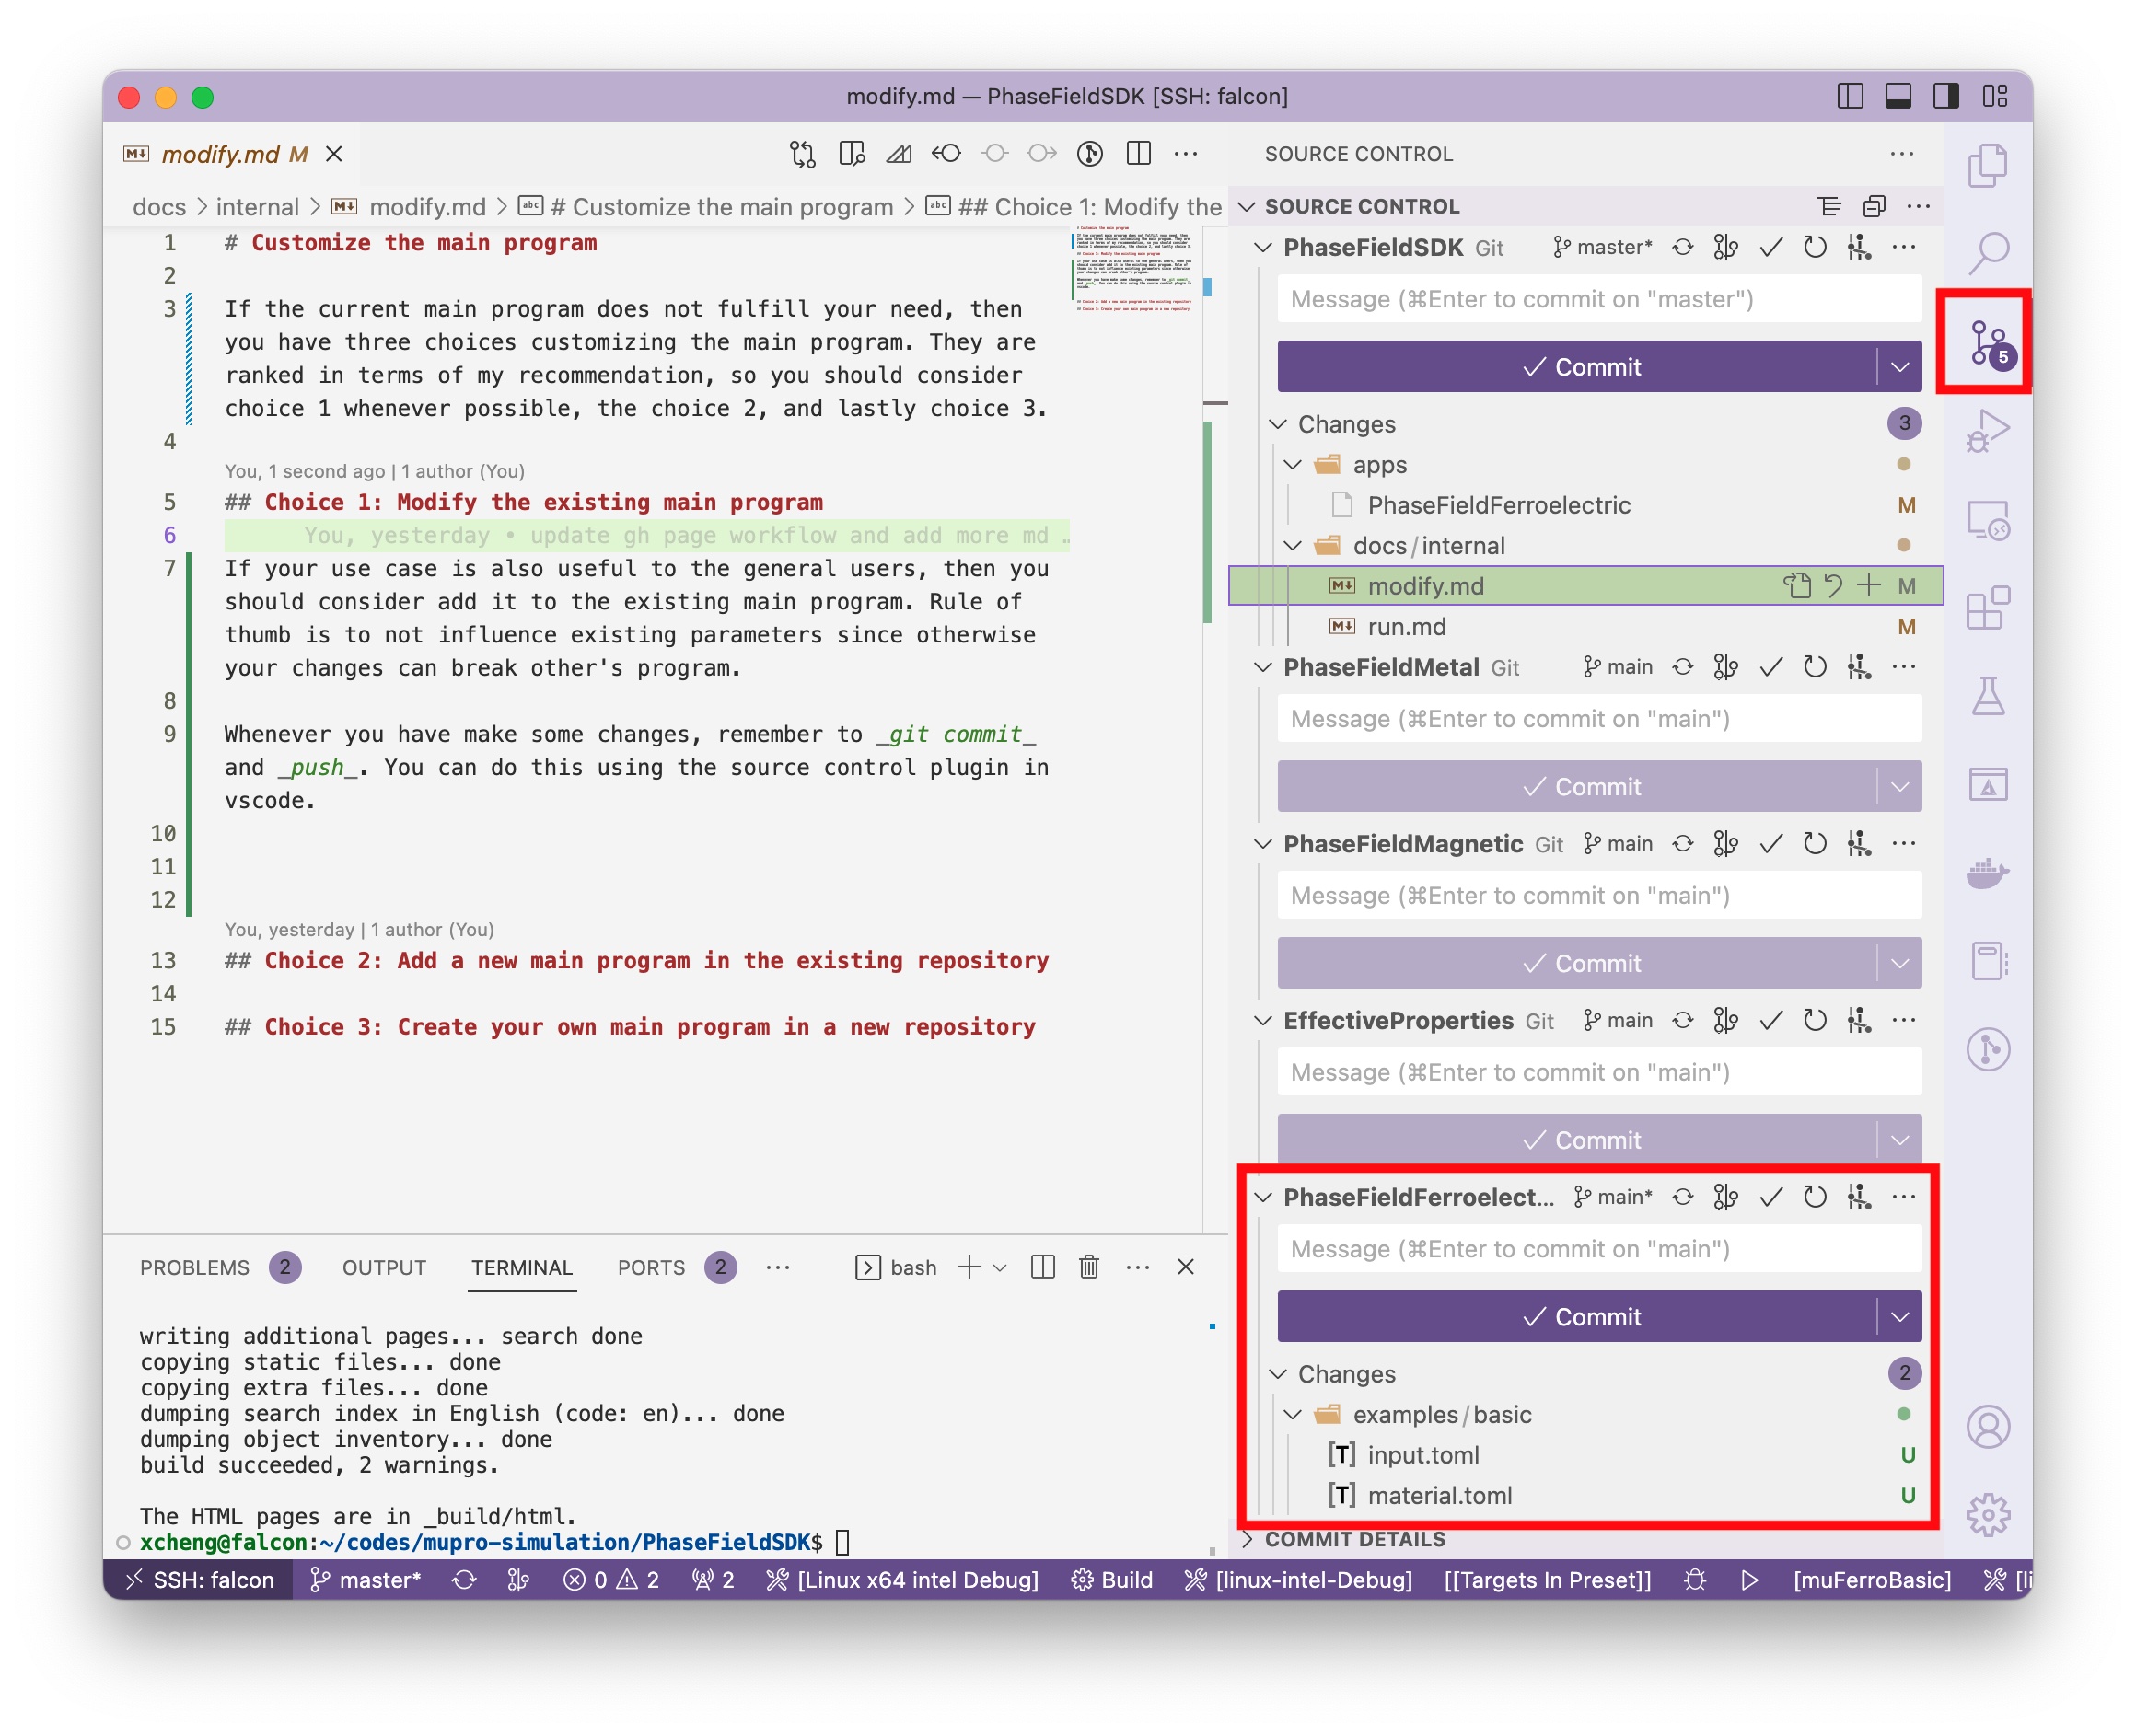2136x1736 pixels.
Task: Open the PhaseFieldSDK Commit dropdown arrow
Action: tap(1899, 367)
